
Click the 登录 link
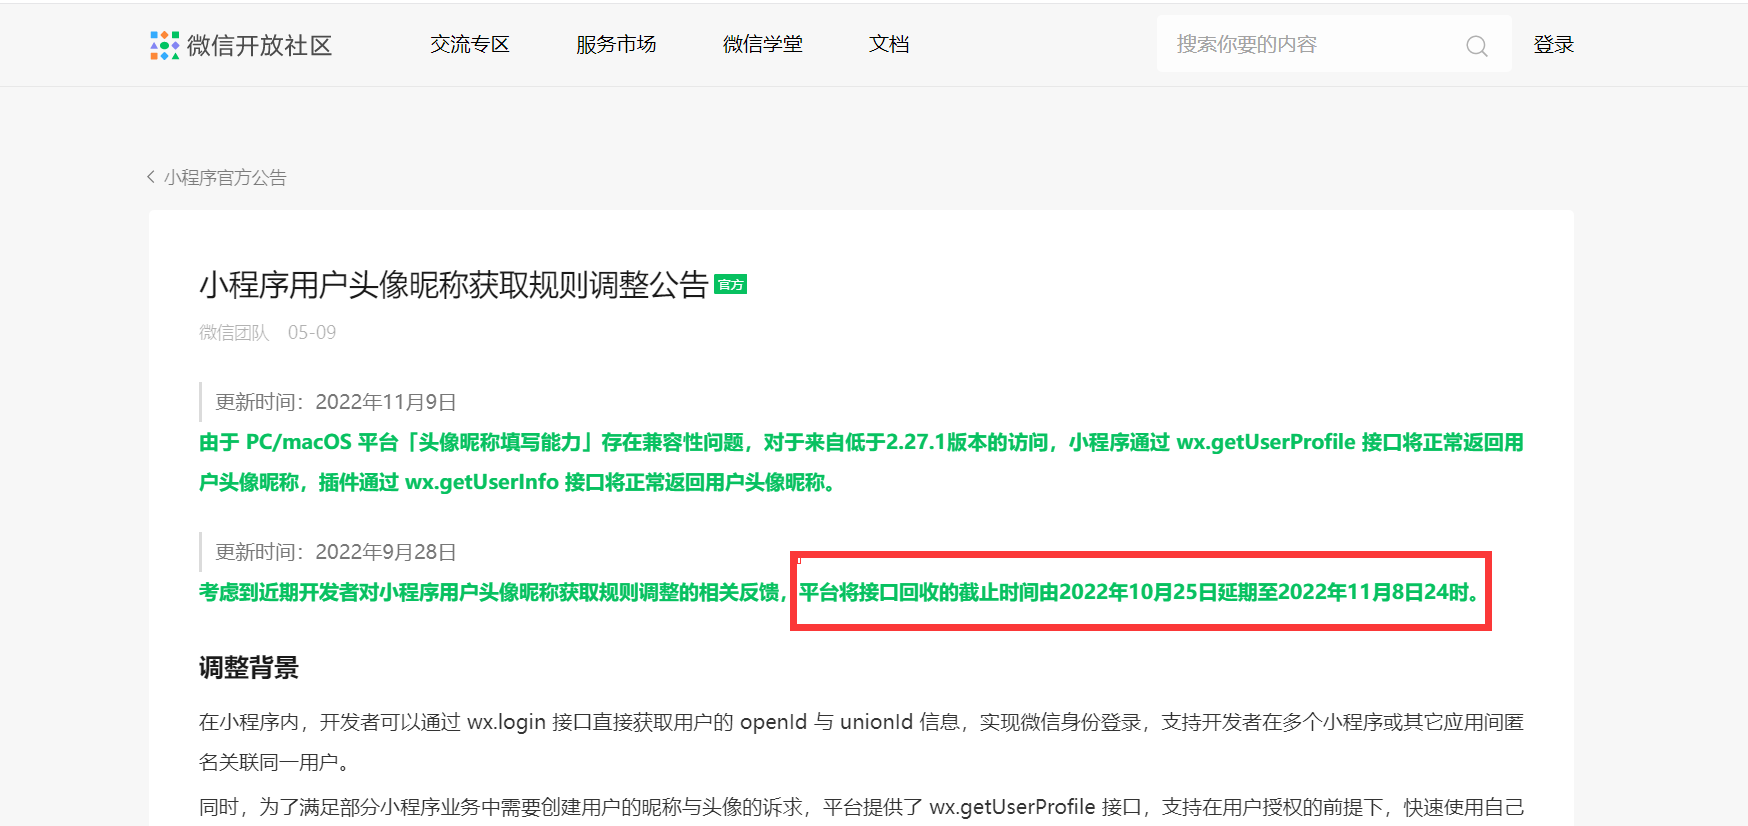[x=1554, y=44]
